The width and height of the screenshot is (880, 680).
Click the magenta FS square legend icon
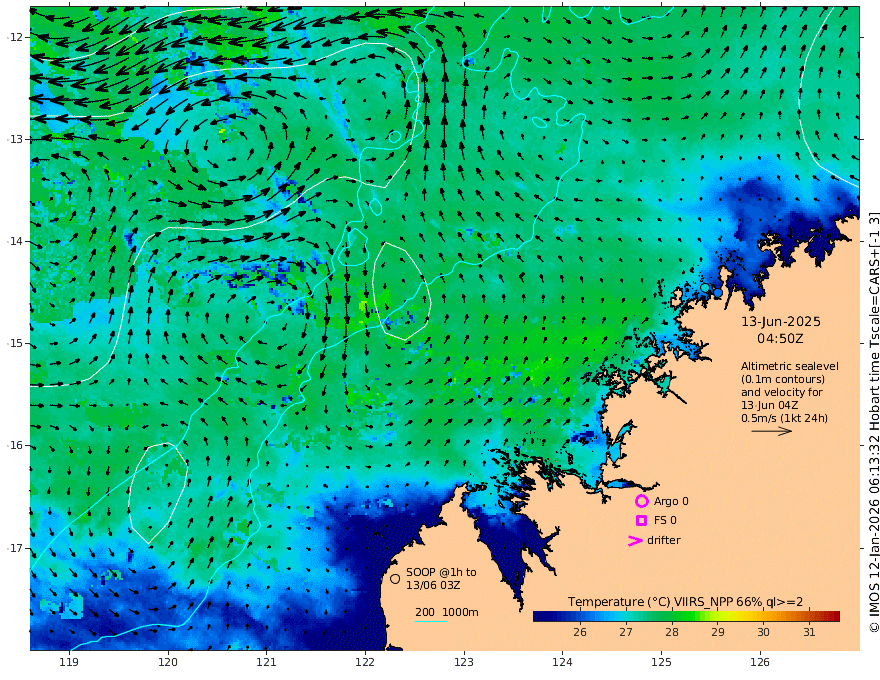tap(641, 521)
